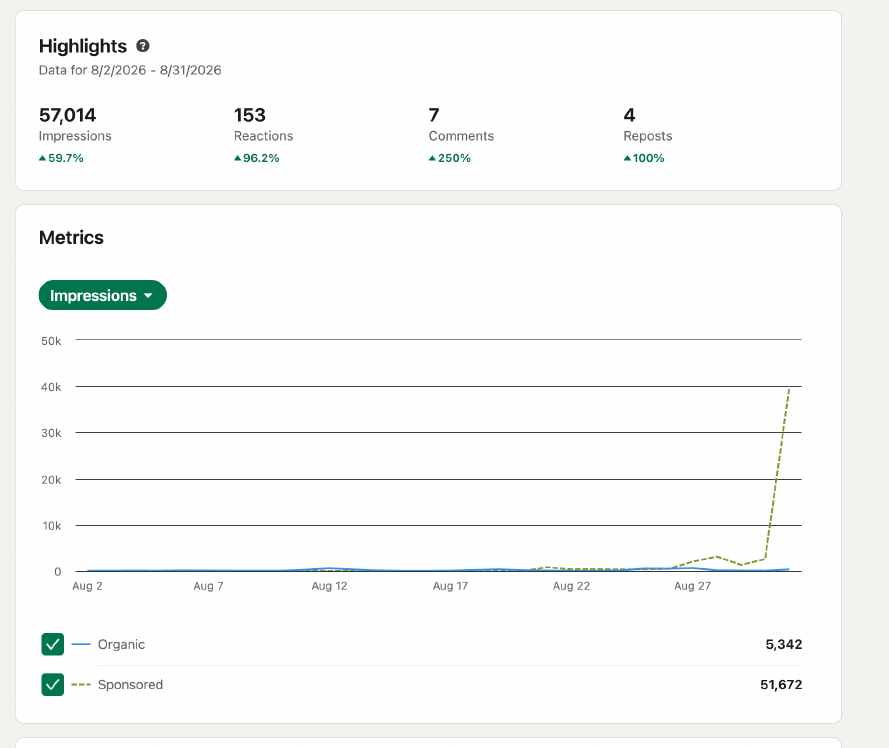The height and width of the screenshot is (748, 889).
Task: Click the 50k y-axis label
Action: tap(51, 341)
